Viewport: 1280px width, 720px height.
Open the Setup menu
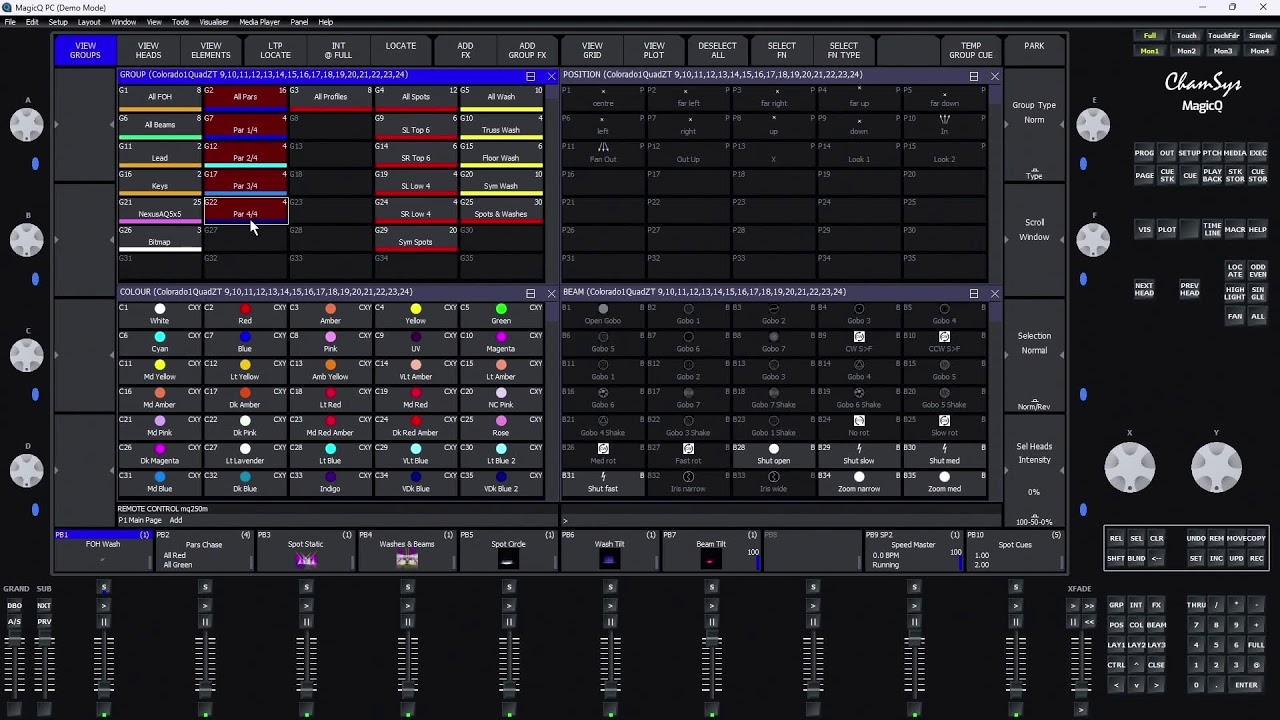(58, 22)
